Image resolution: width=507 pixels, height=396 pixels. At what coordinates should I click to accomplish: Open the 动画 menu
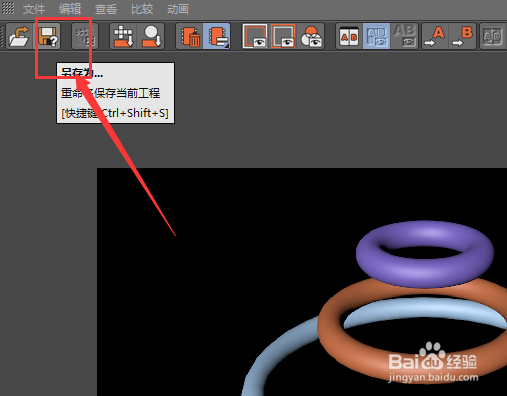point(178,9)
